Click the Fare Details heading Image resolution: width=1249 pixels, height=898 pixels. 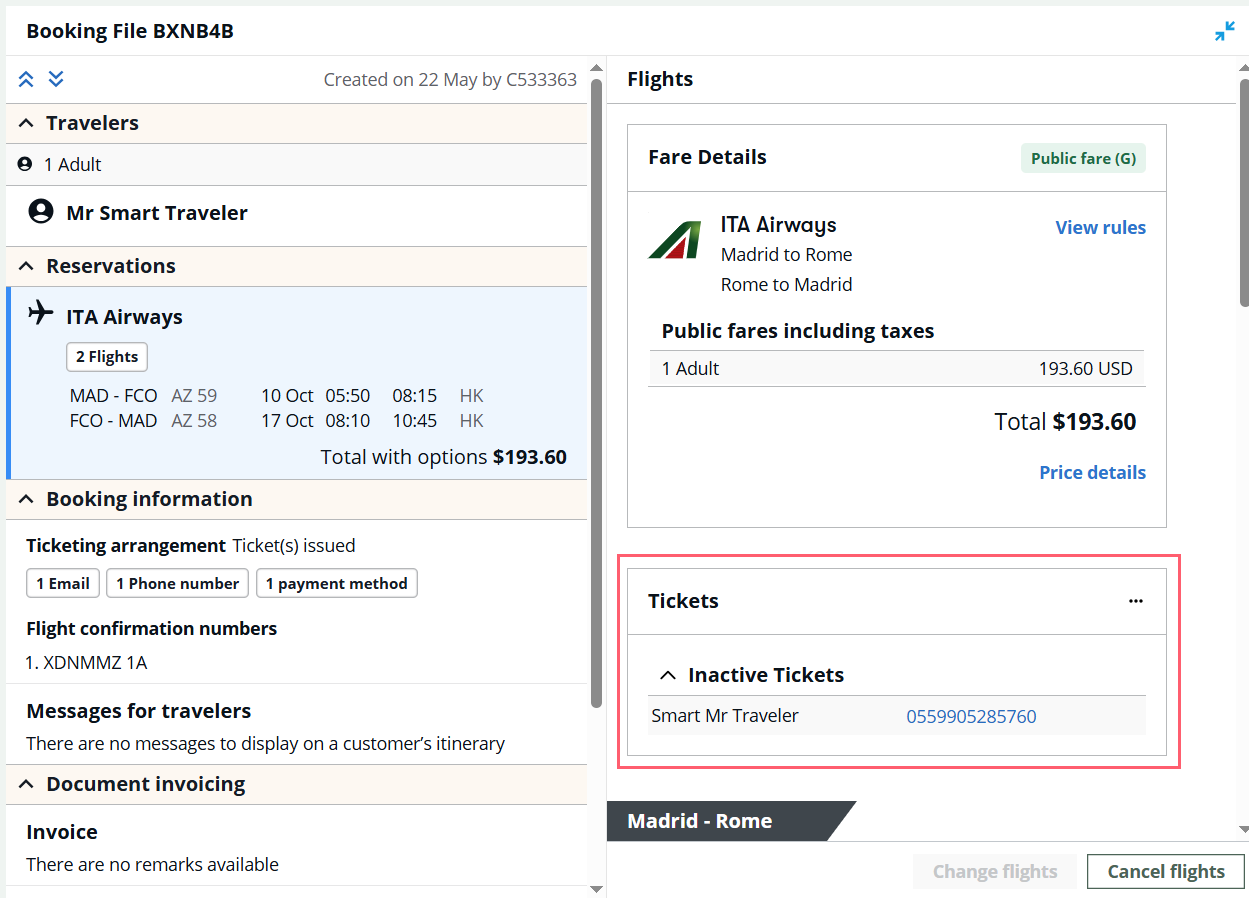707,157
